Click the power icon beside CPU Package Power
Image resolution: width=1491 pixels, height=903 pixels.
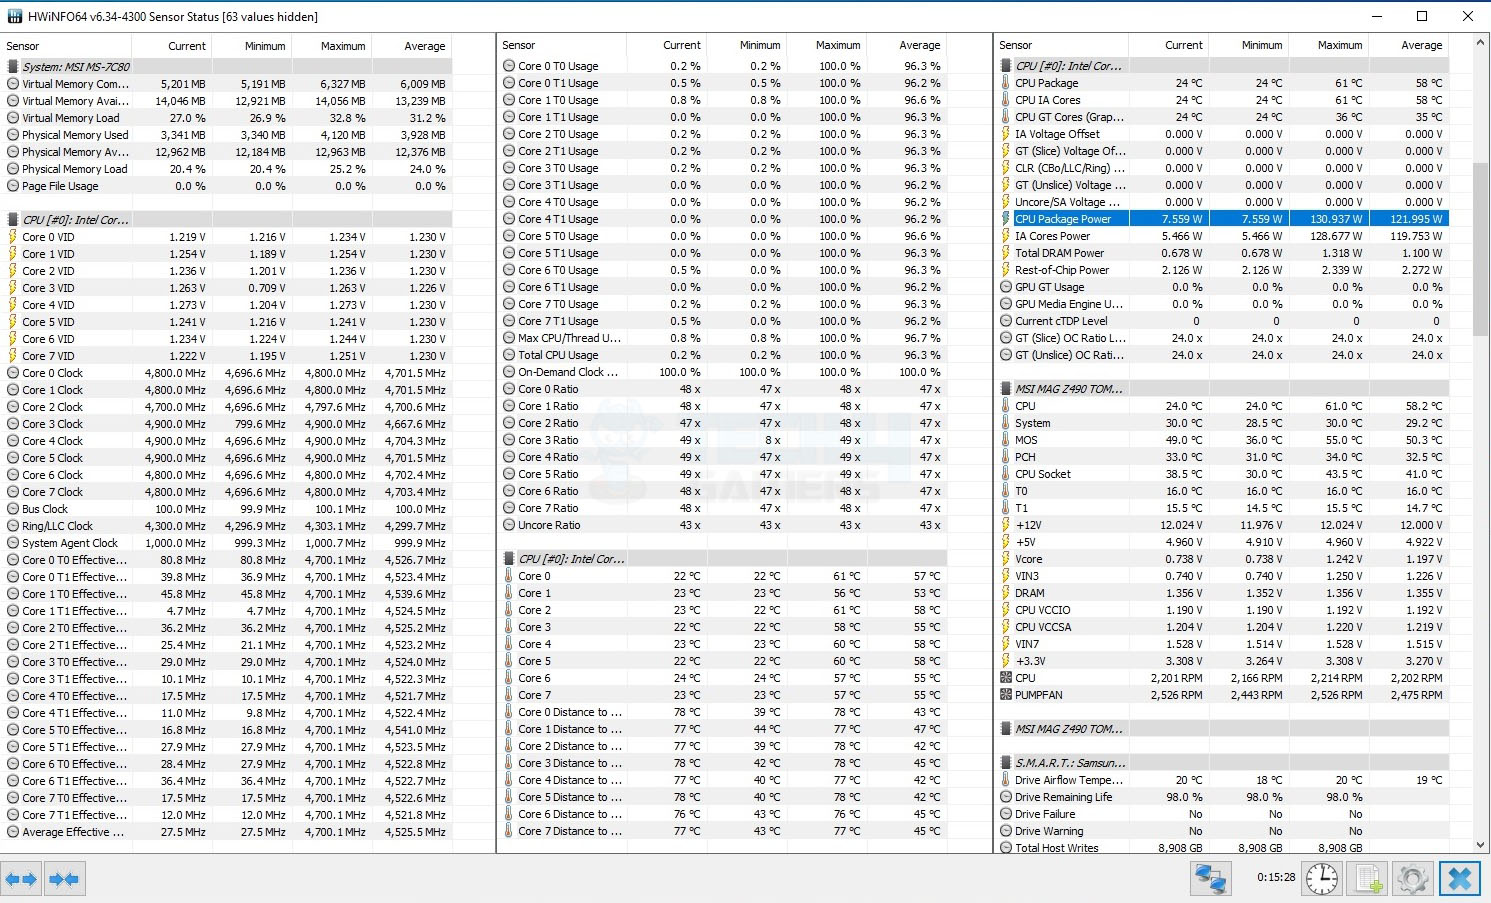(x=1005, y=219)
